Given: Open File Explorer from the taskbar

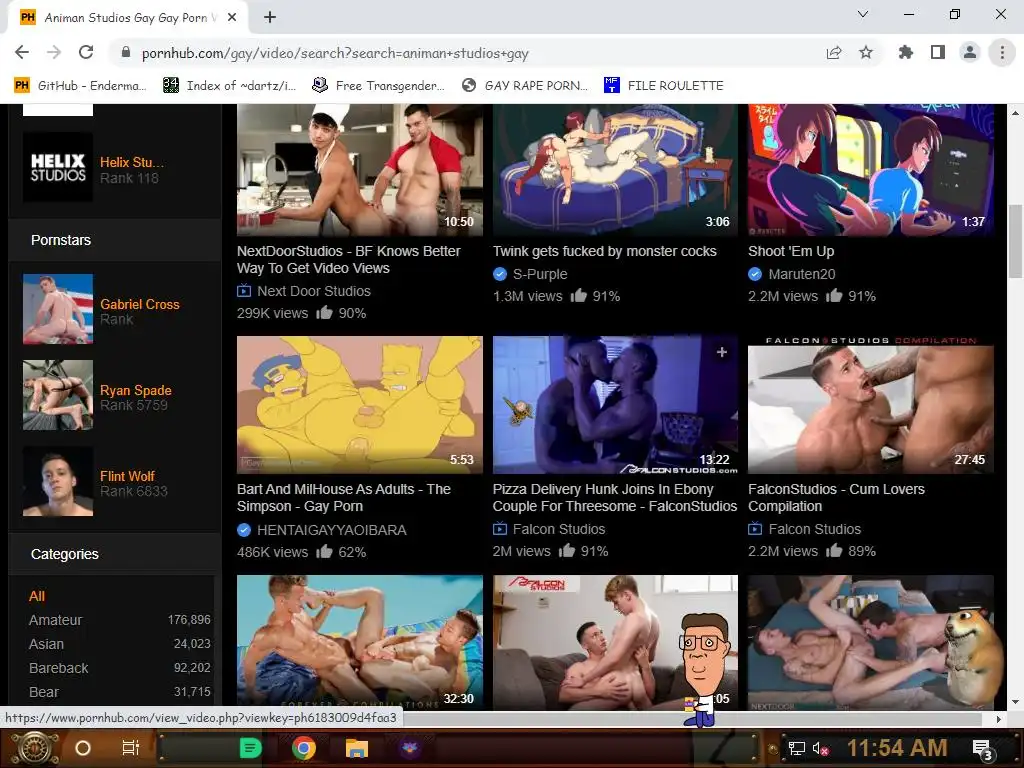Looking at the screenshot, I should [x=357, y=748].
